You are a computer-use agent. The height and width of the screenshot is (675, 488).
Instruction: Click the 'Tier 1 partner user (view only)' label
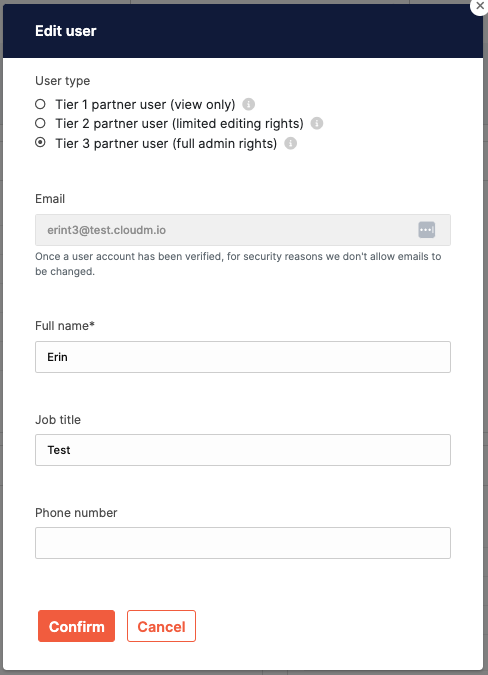pos(145,105)
